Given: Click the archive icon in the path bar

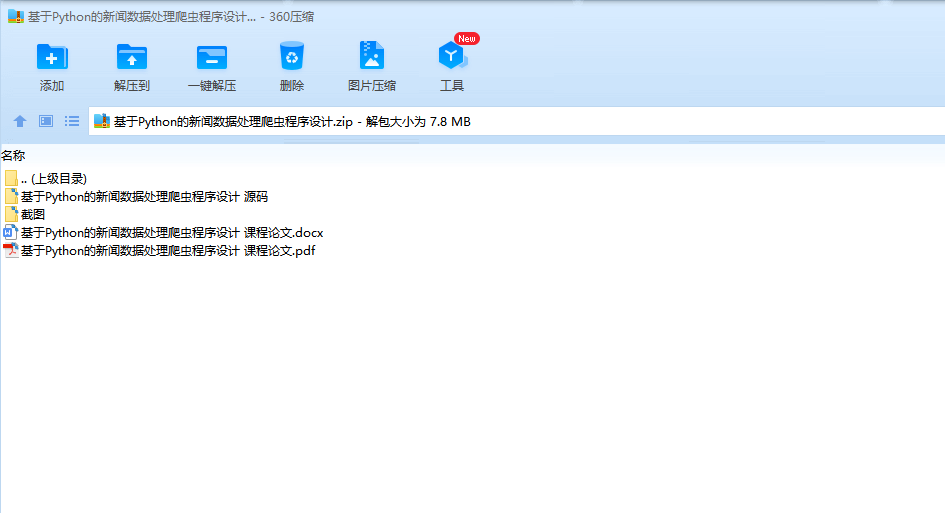Looking at the screenshot, I should pos(102,121).
